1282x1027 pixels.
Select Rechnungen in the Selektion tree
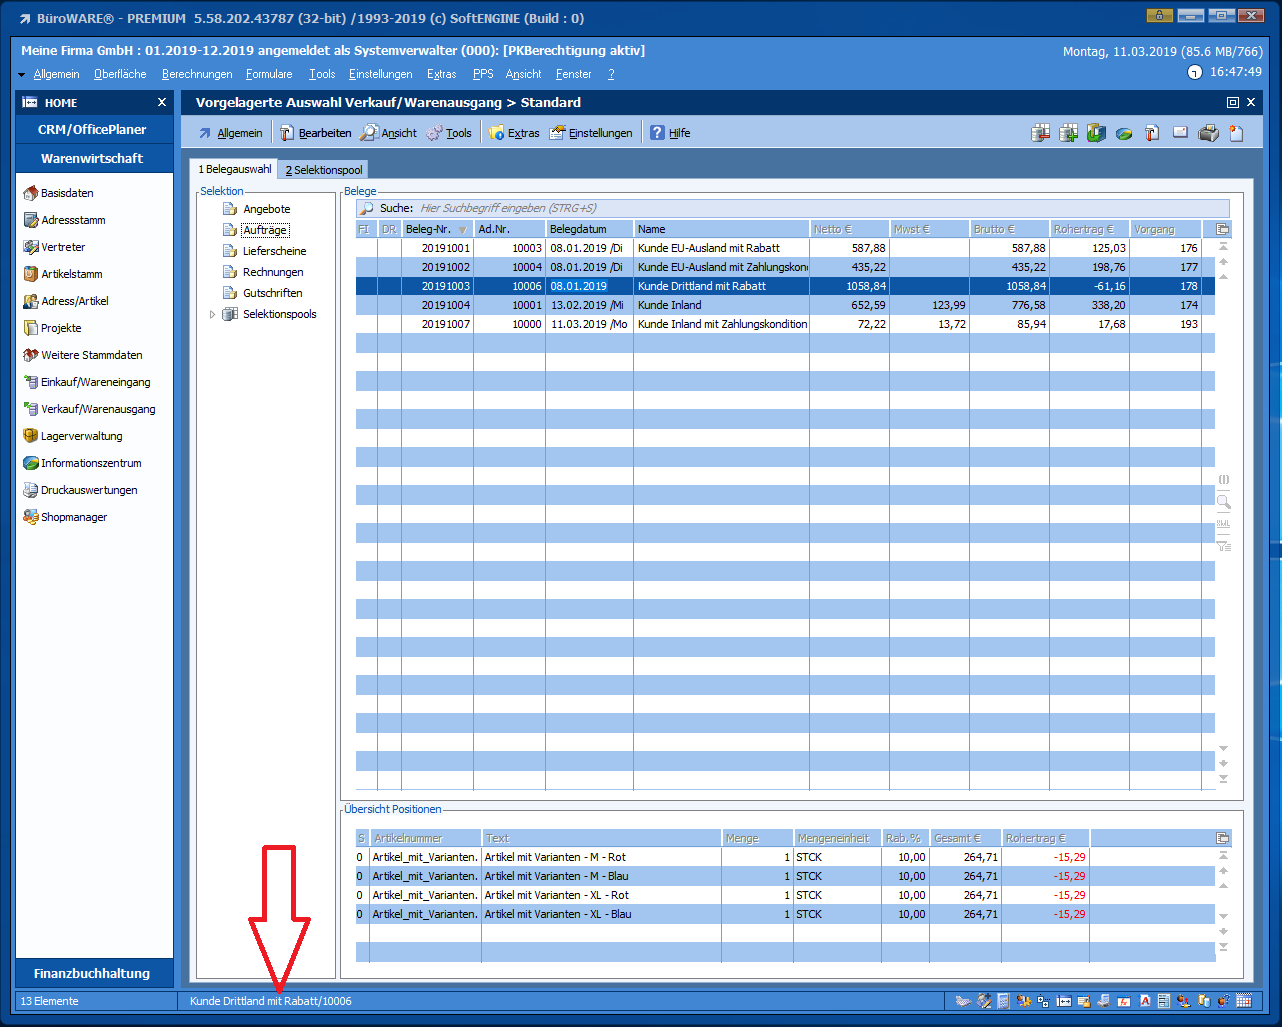(272, 272)
